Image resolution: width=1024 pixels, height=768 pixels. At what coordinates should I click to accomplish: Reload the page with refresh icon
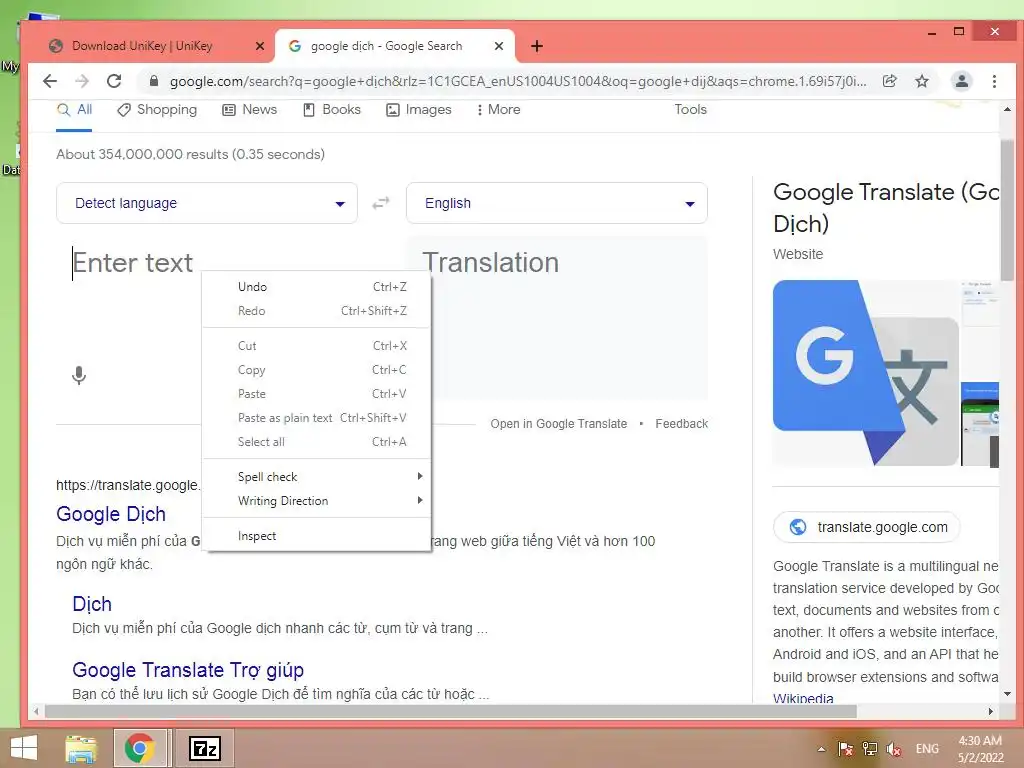[x=114, y=81]
